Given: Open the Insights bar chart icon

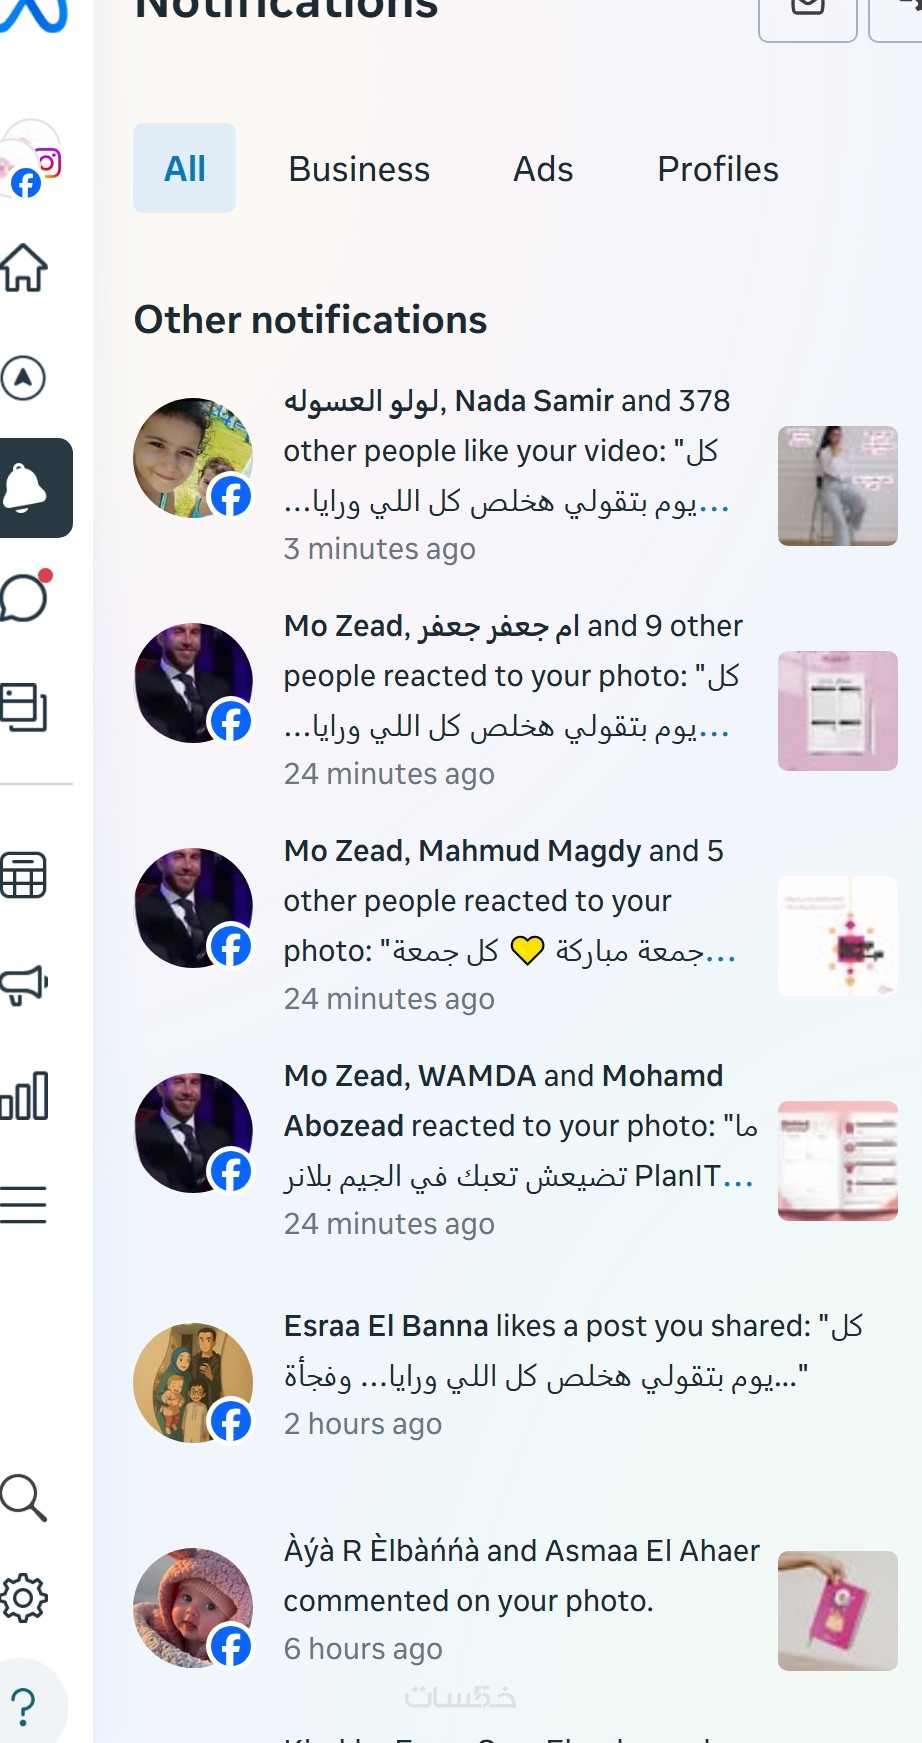Looking at the screenshot, I should [24, 1096].
